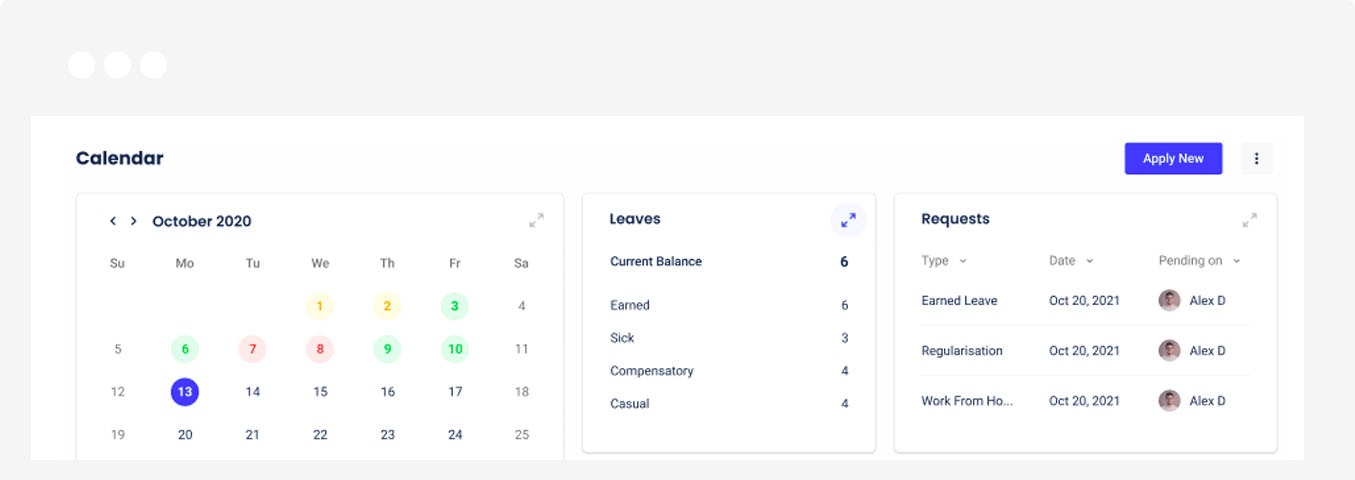
Task: Sort requests by Type dropdown
Action: [944, 261]
